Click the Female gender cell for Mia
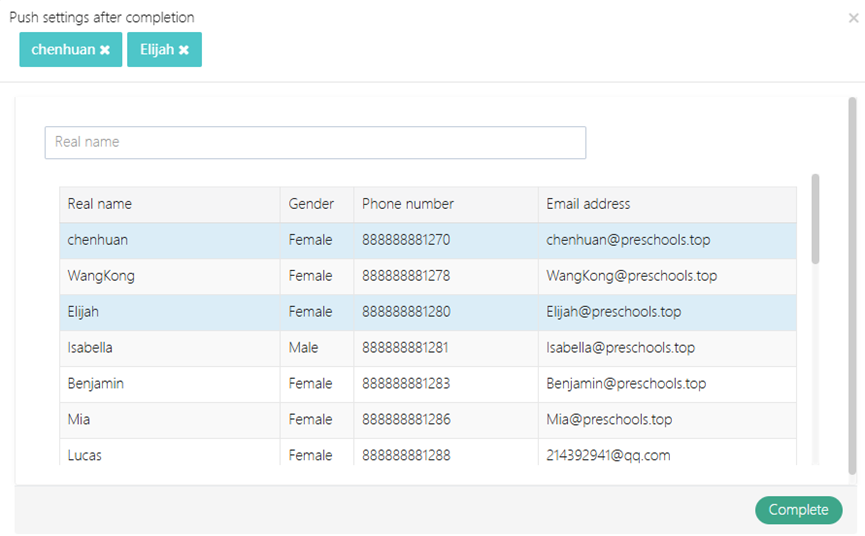The height and width of the screenshot is (536, 865). 317,420
